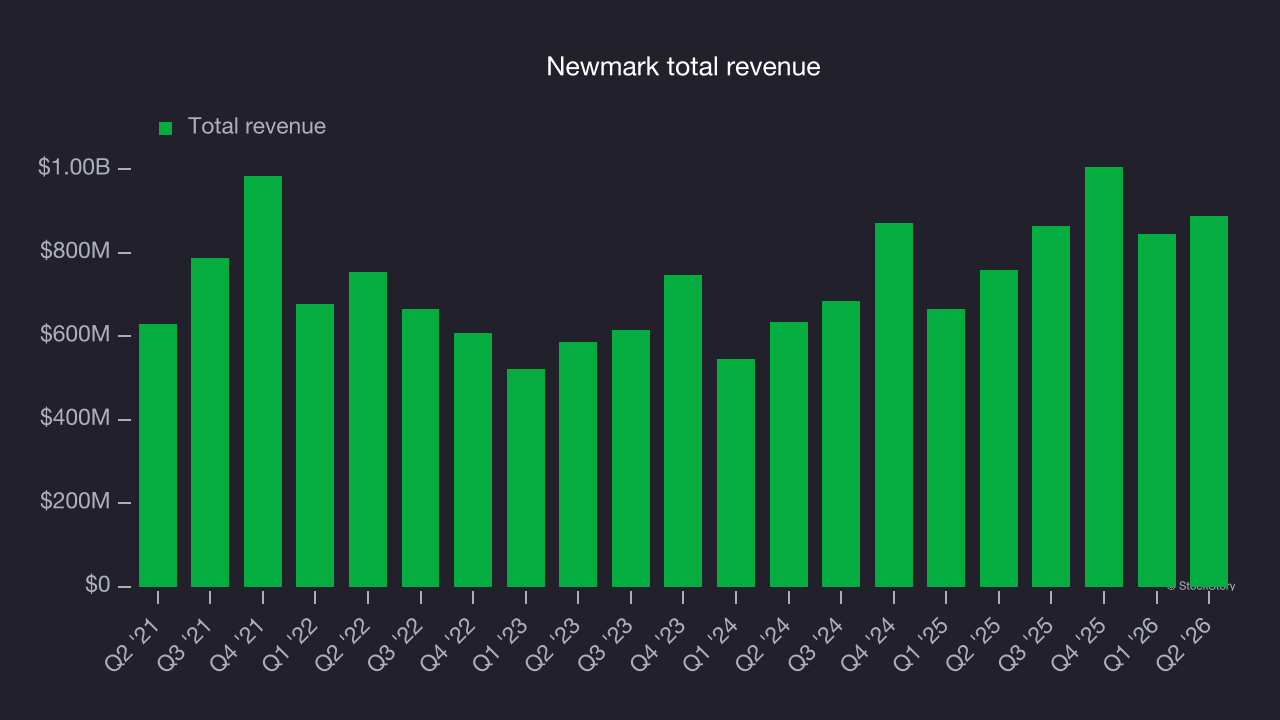Select the Q4 '24 revenue bar

(x=894, y=405)
